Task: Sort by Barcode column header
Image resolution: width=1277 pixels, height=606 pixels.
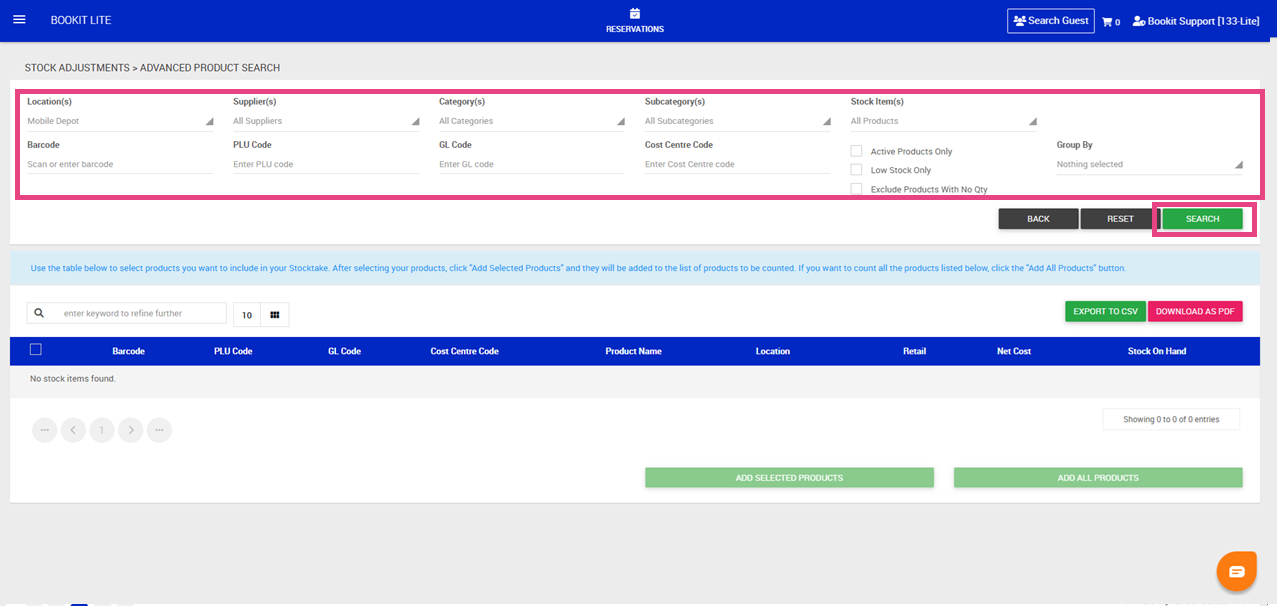Action: [129, 351]
